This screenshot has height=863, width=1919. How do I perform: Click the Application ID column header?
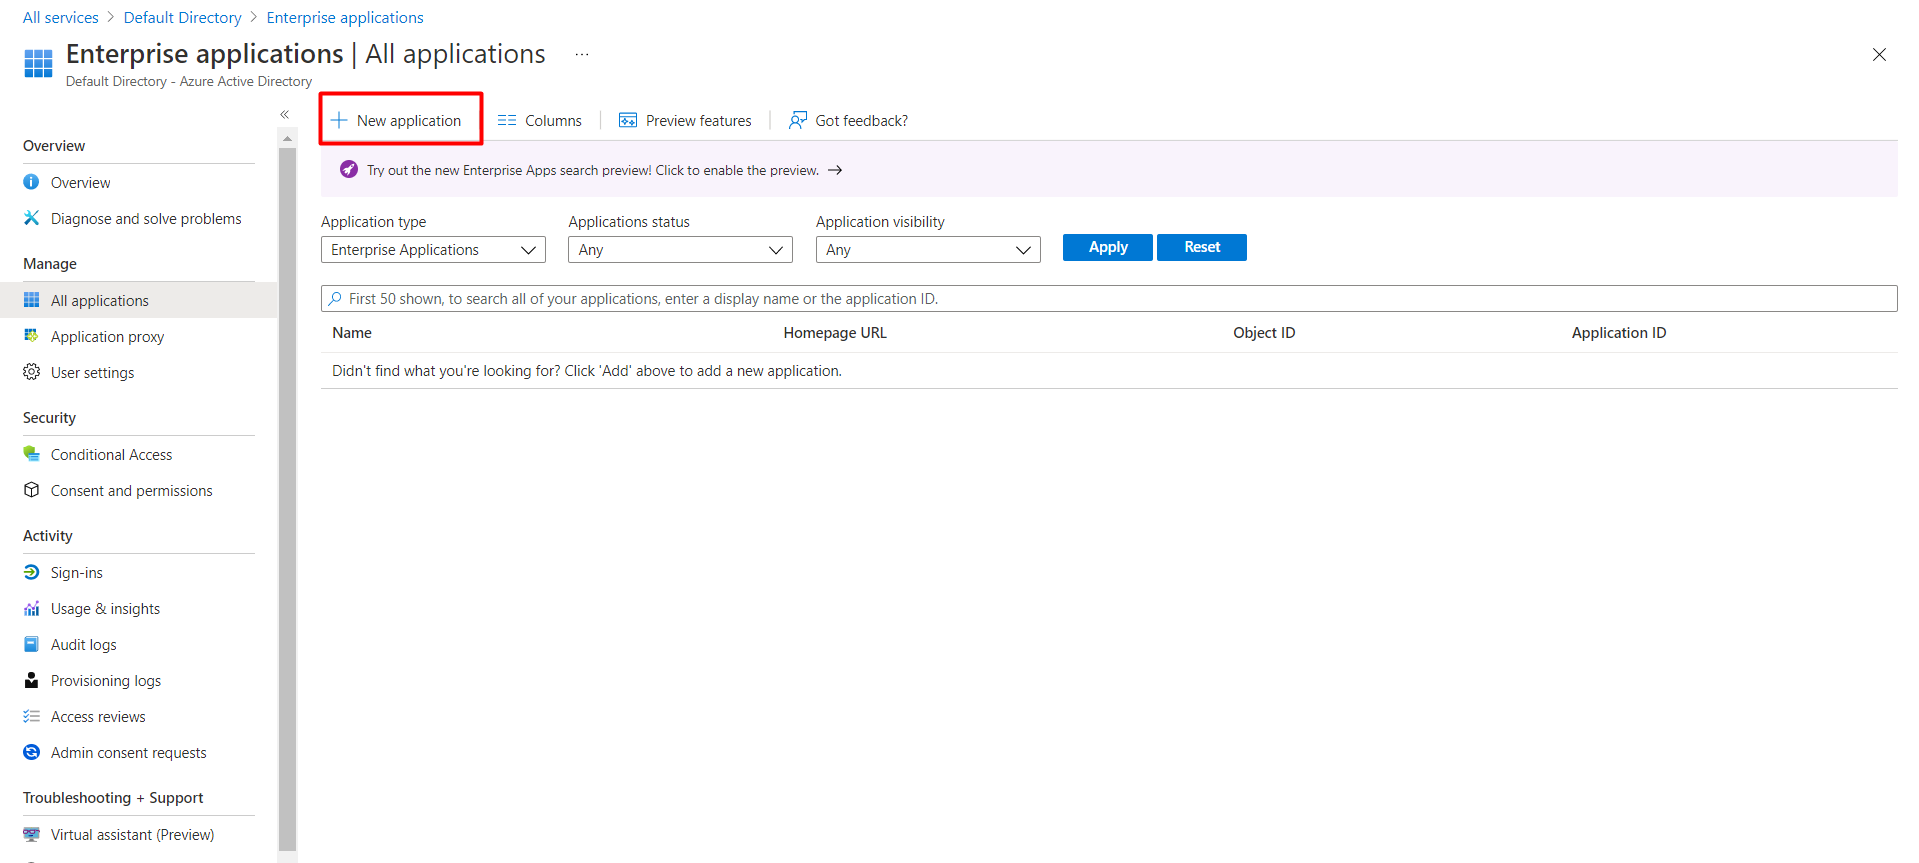click(1619, 333)
